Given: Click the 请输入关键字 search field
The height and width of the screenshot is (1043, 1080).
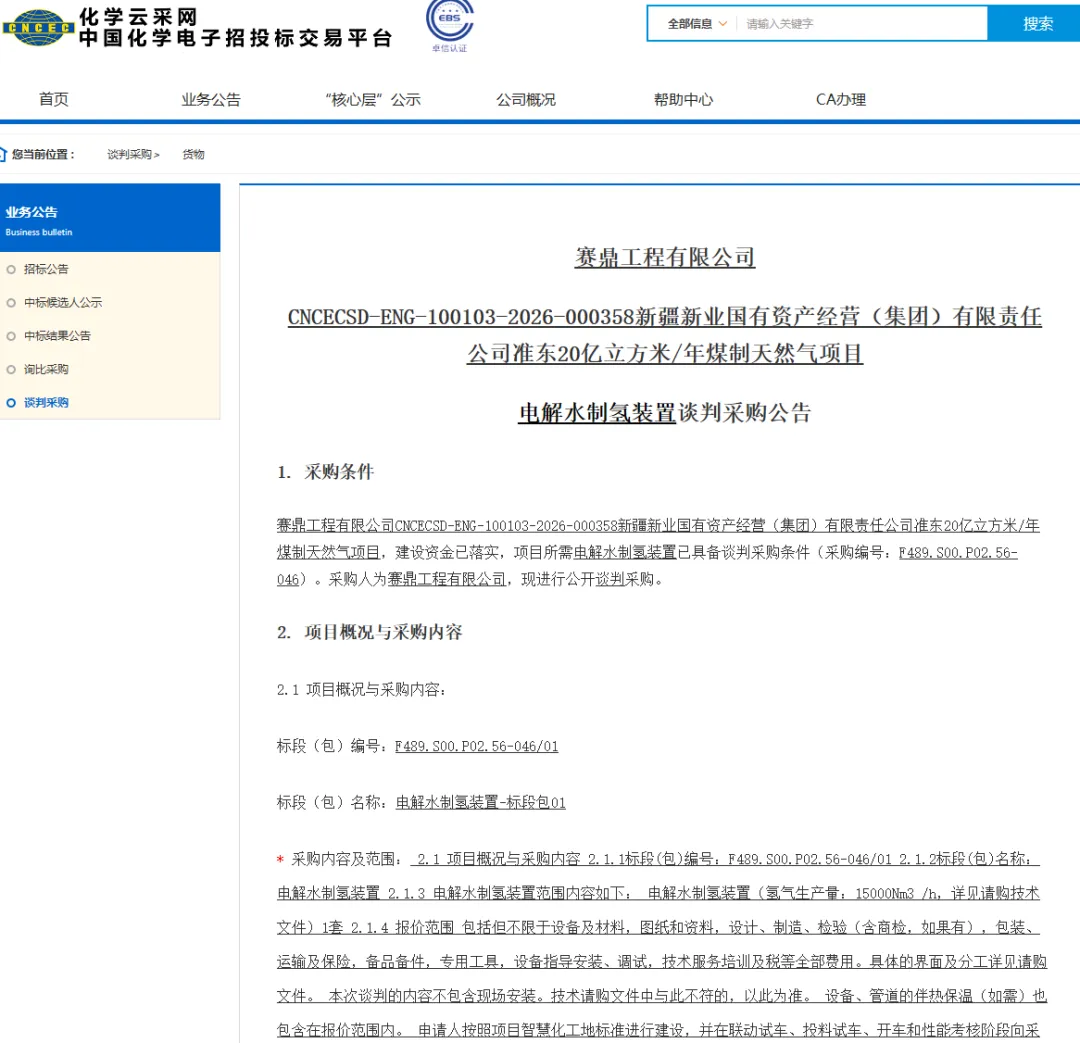Looking at the screenshot, I should [862, 23].
